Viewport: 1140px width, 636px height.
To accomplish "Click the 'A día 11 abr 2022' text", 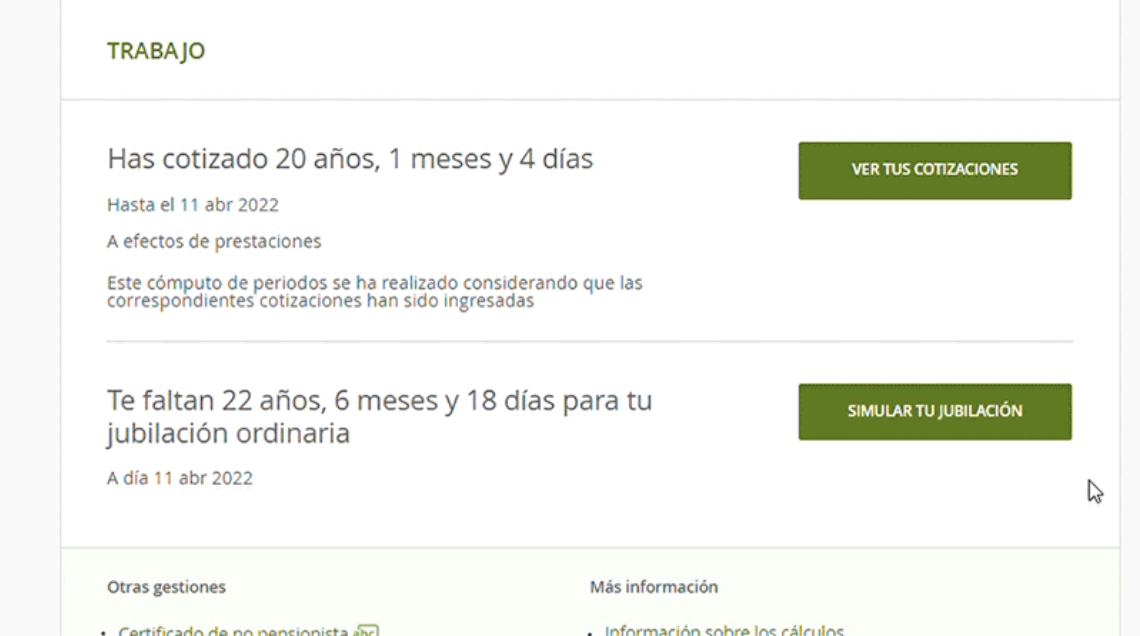I will tap(180, 478).
